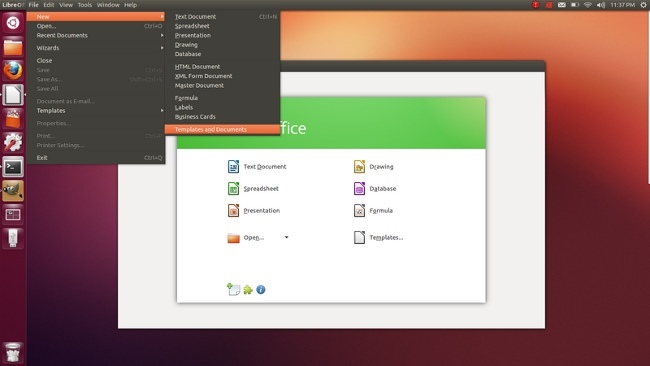Click the highlighted New menu entry
This screenshot has width=650, height=366.
[x=96, y=17]
